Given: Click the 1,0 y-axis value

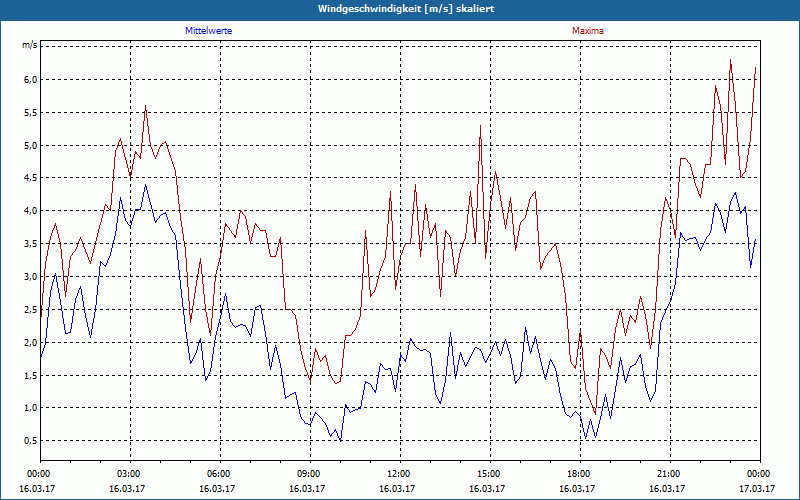Looking at the screenshot, I should tap(30, 408).
